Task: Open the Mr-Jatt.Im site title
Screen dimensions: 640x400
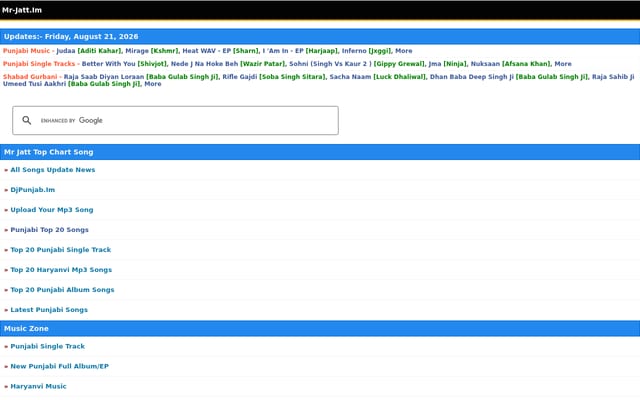Action: coord(22,10)
